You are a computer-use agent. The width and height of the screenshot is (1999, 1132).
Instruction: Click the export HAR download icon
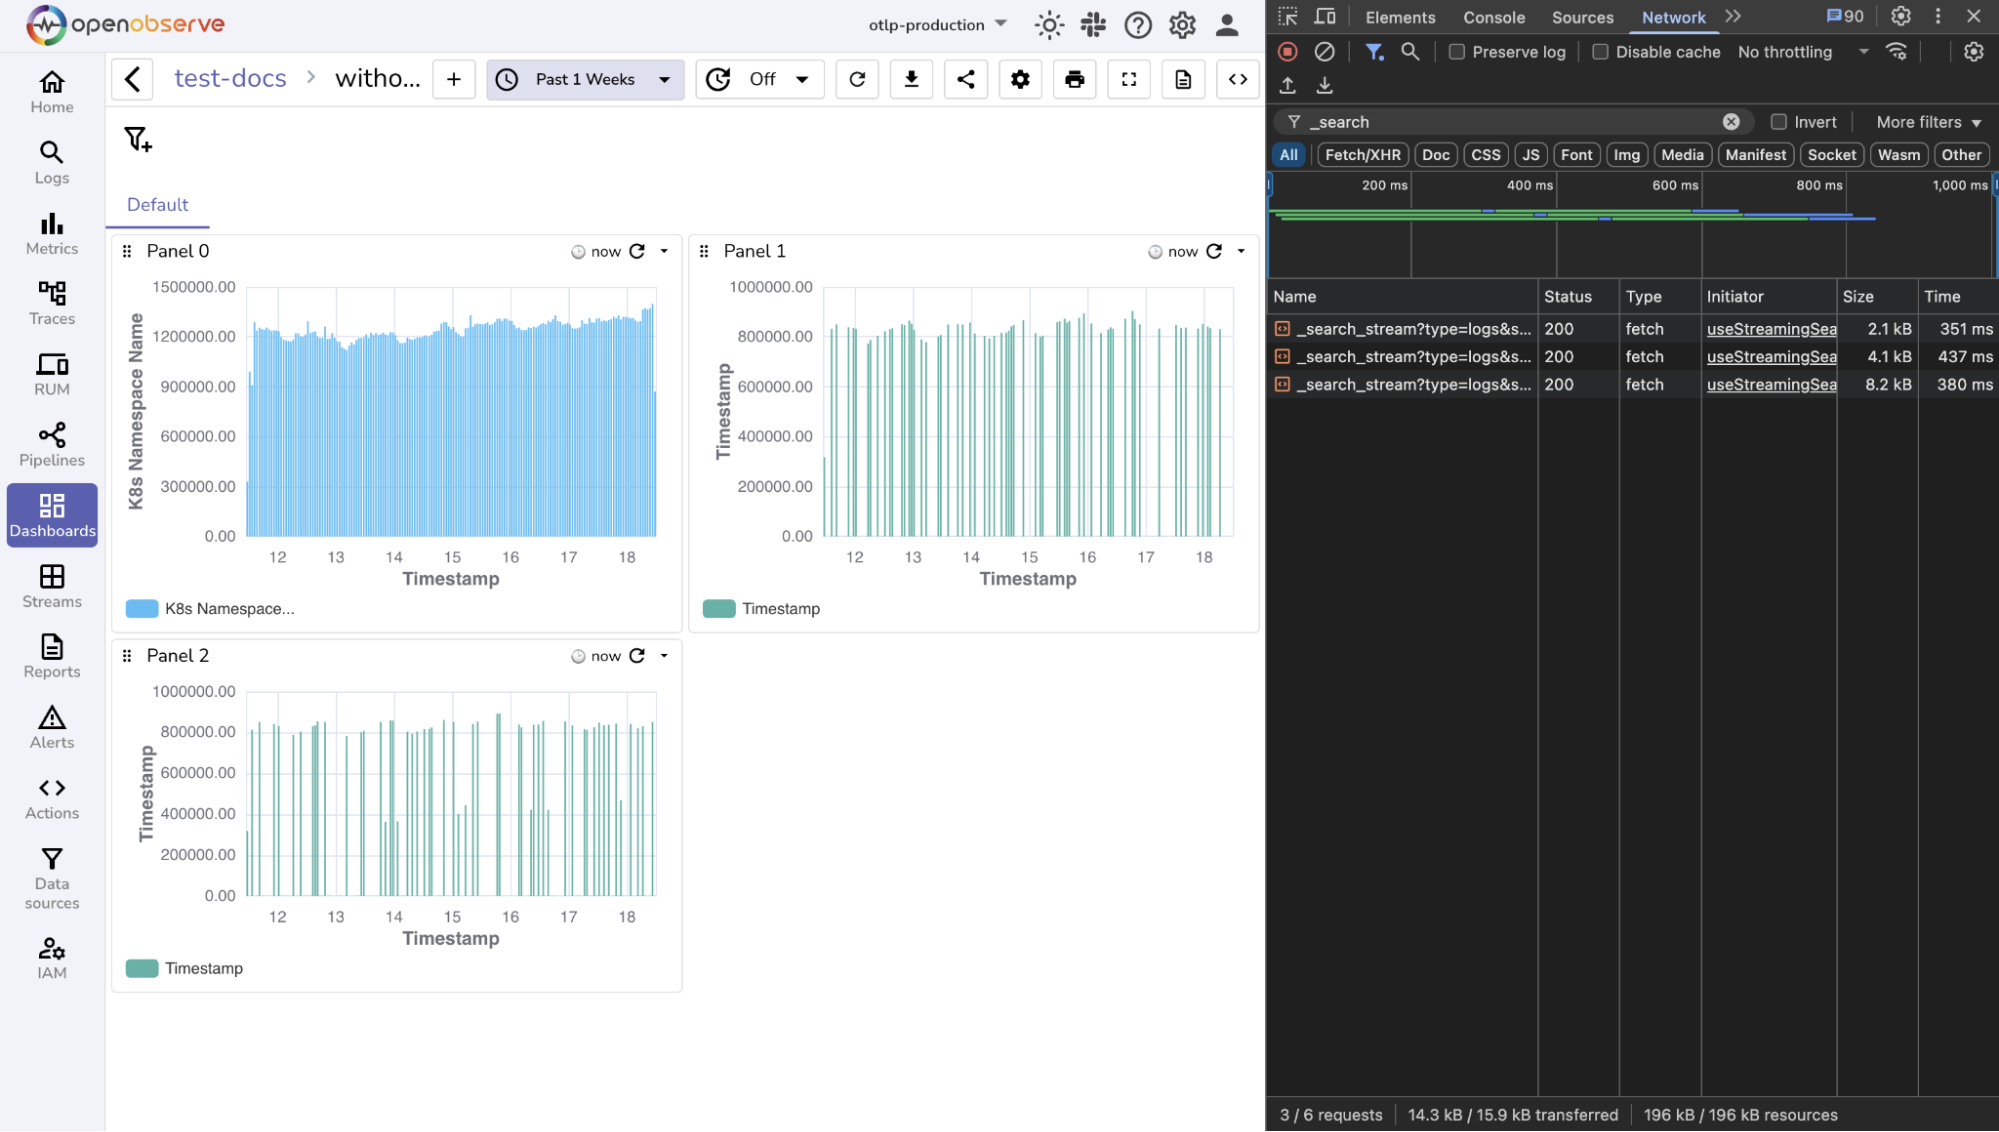click(1324, 86)
